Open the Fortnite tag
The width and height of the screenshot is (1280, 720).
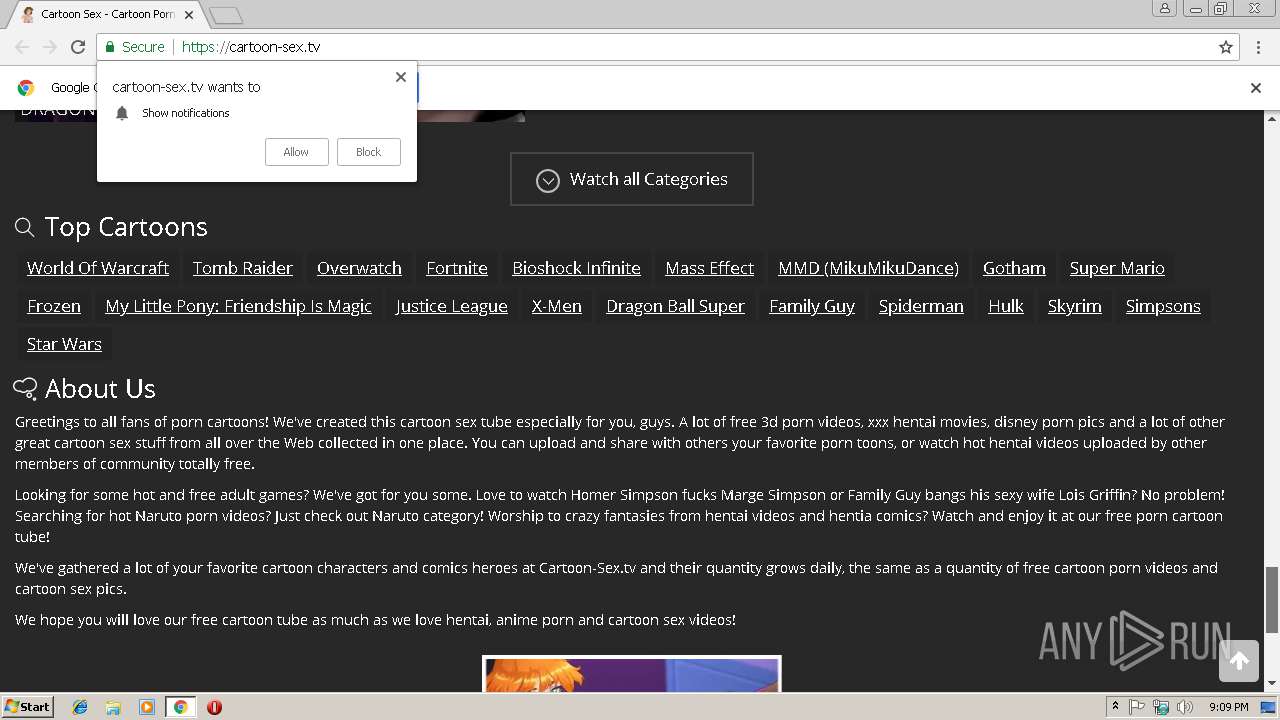tap(457, 268)
